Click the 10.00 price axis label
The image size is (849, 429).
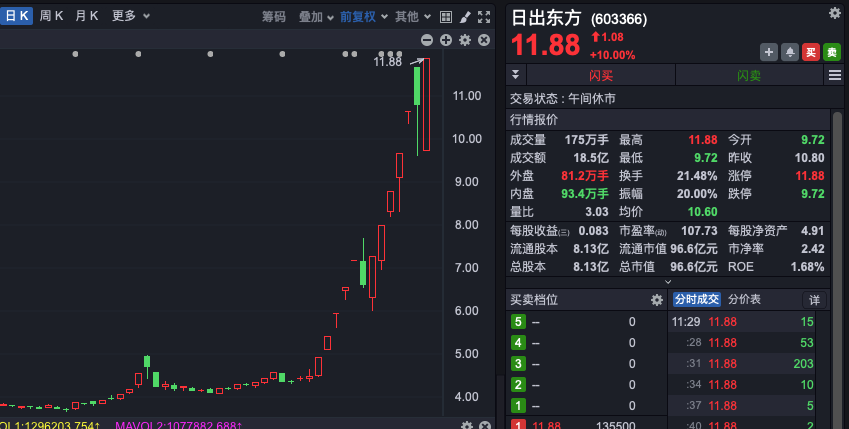point(467,139)
